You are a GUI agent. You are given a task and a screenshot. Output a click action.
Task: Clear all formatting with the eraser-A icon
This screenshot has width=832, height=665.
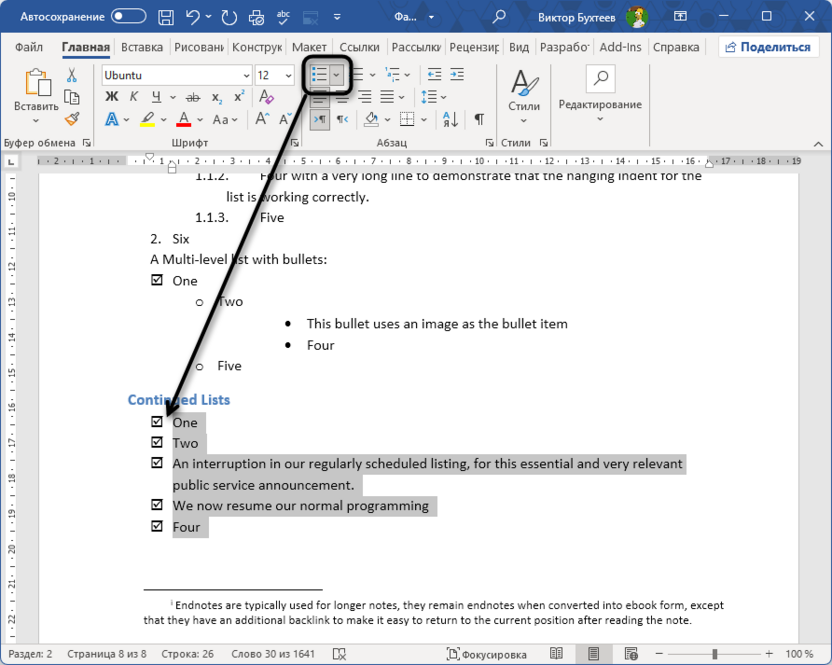(x=266, y=97)
